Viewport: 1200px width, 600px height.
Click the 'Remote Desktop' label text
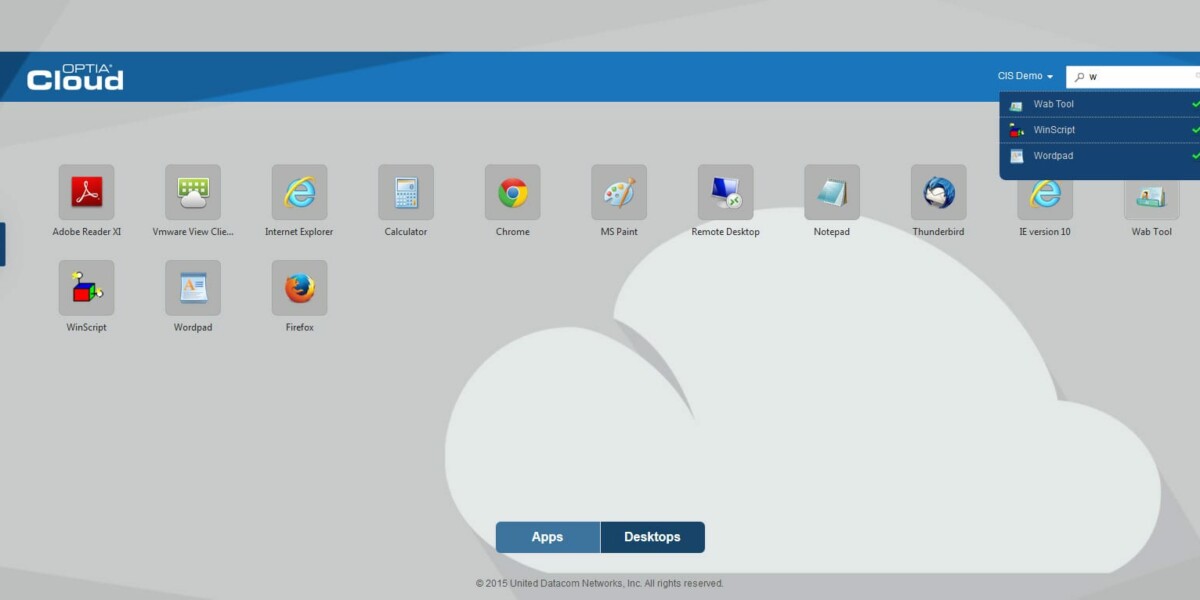coord(726,232)
